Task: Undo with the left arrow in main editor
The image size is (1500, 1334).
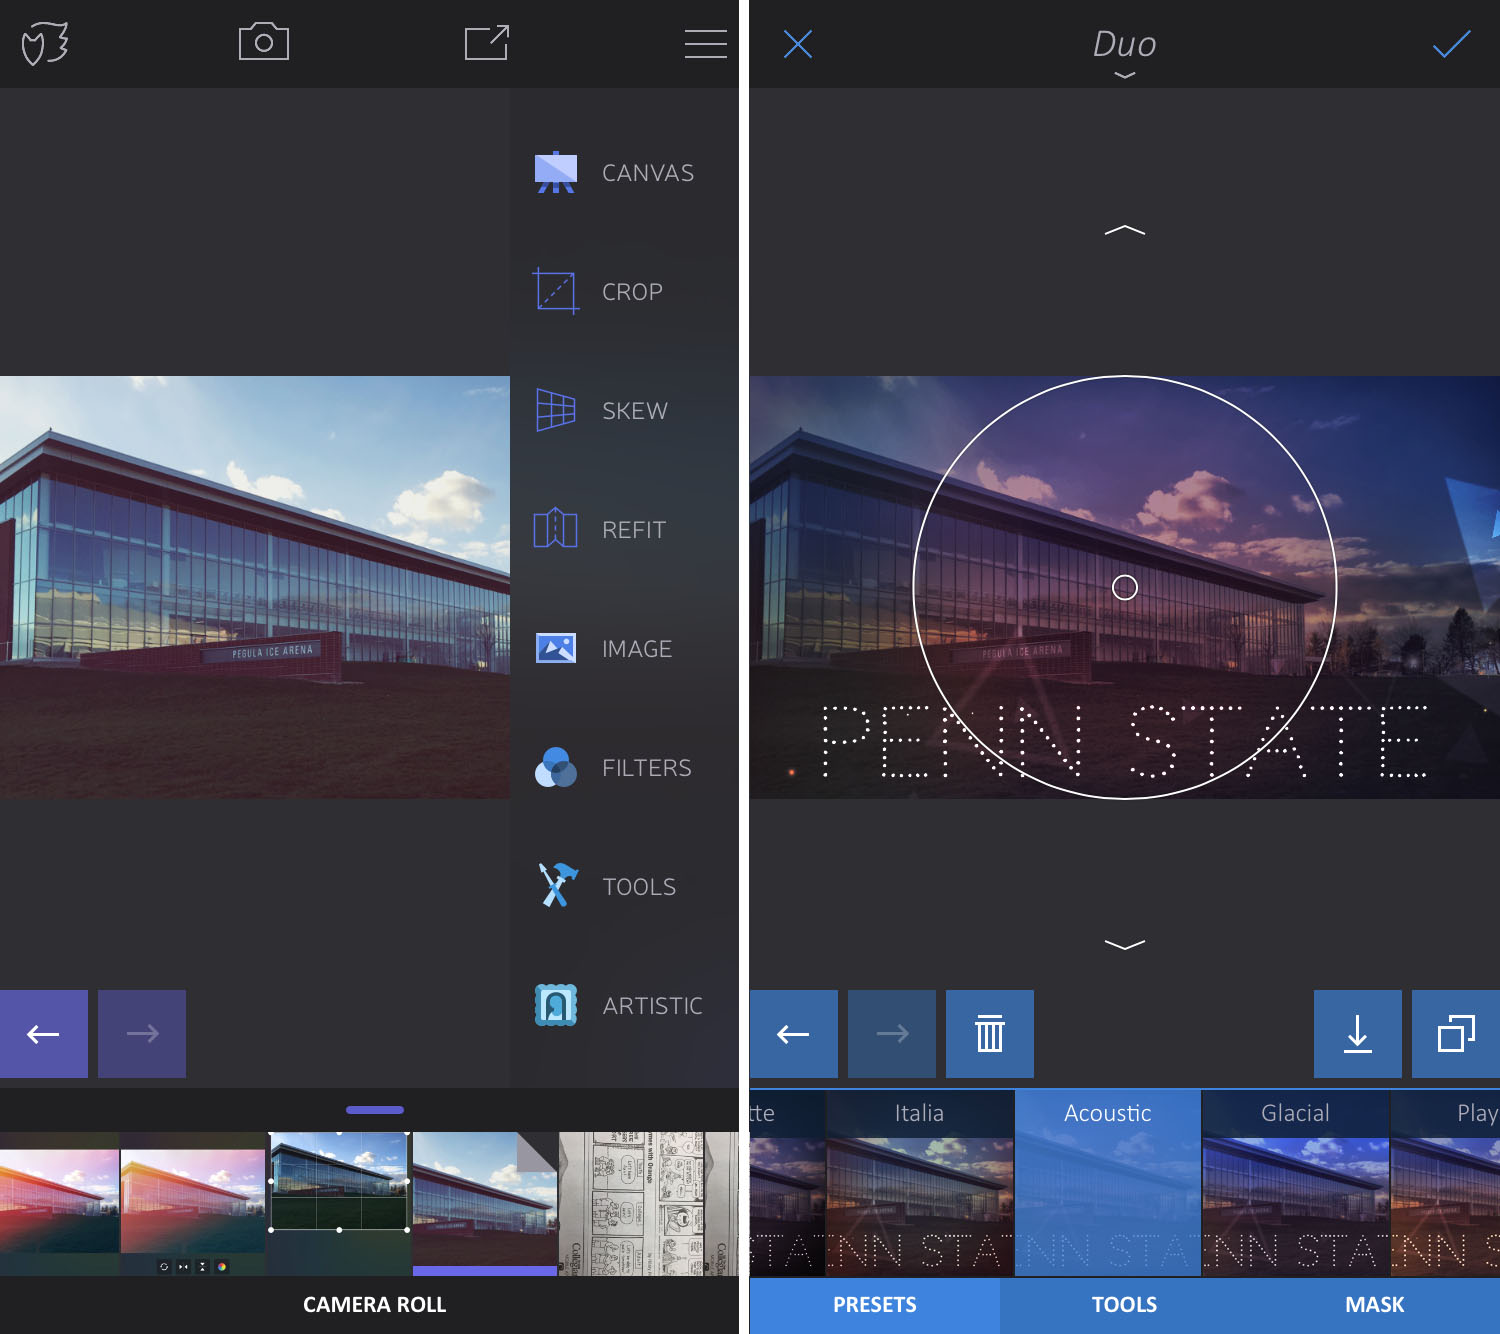Action: 44,1034
